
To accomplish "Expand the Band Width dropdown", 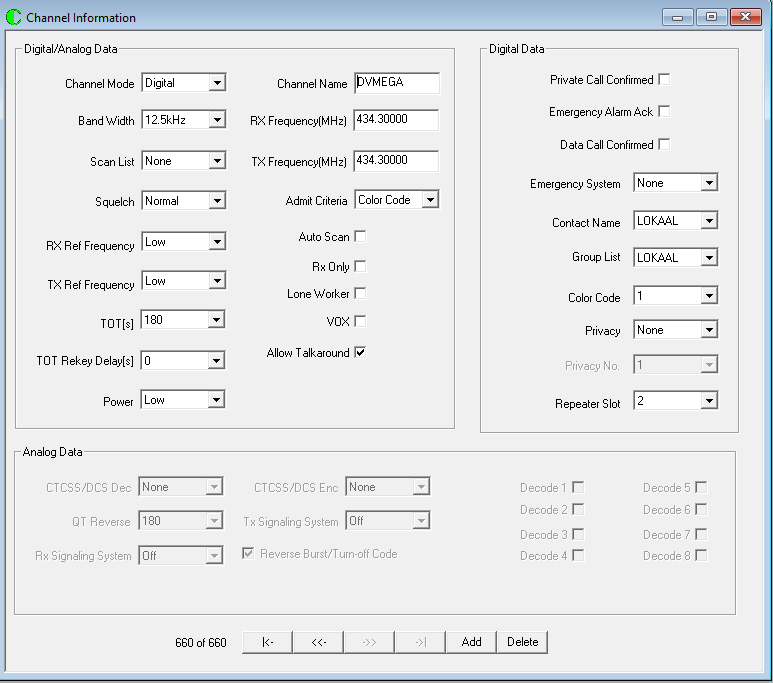I will 217,121.
